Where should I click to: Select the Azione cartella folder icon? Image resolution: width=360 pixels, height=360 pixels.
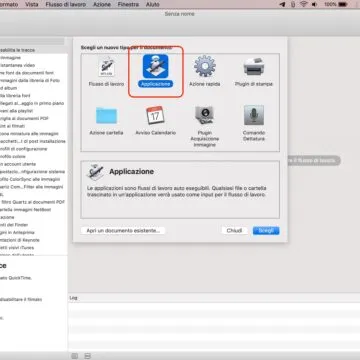(106, 116)
